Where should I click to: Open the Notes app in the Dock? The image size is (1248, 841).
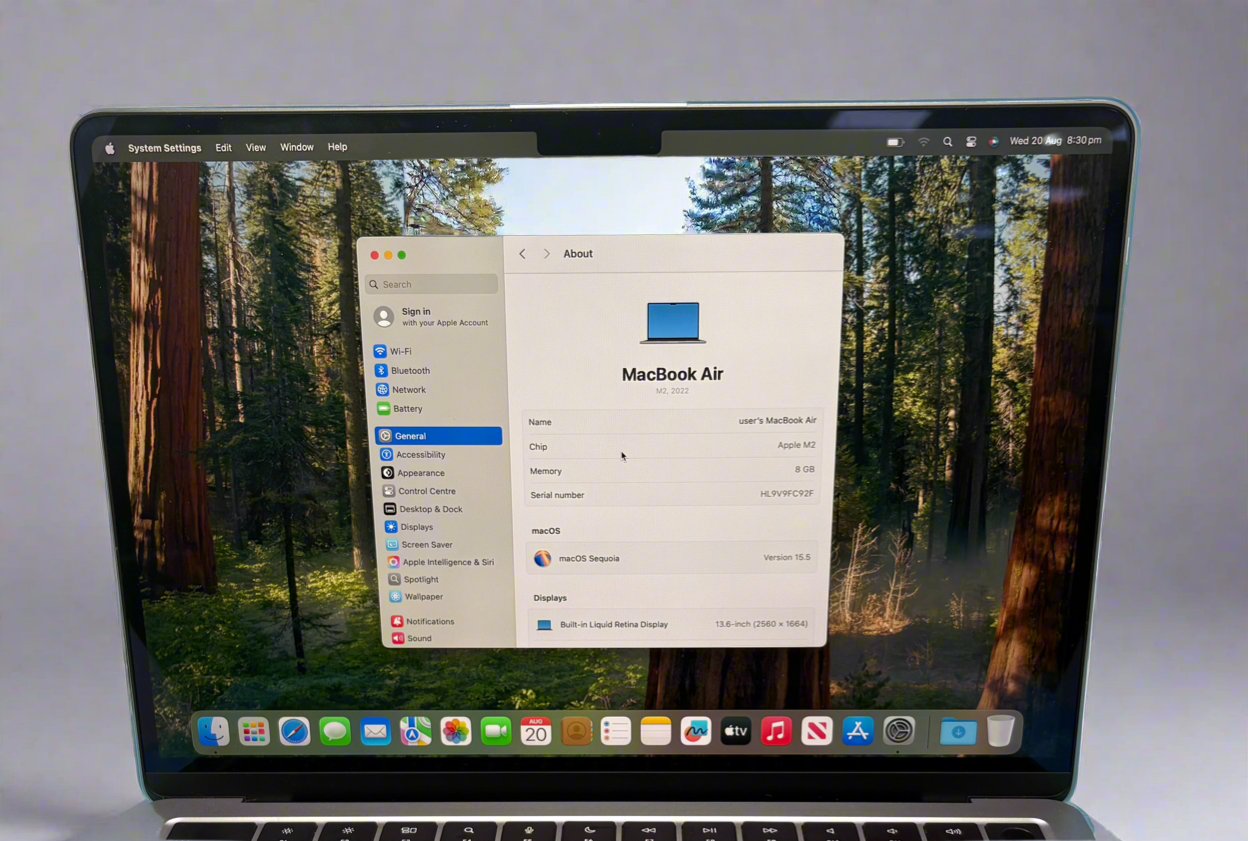tap(656, 732)
